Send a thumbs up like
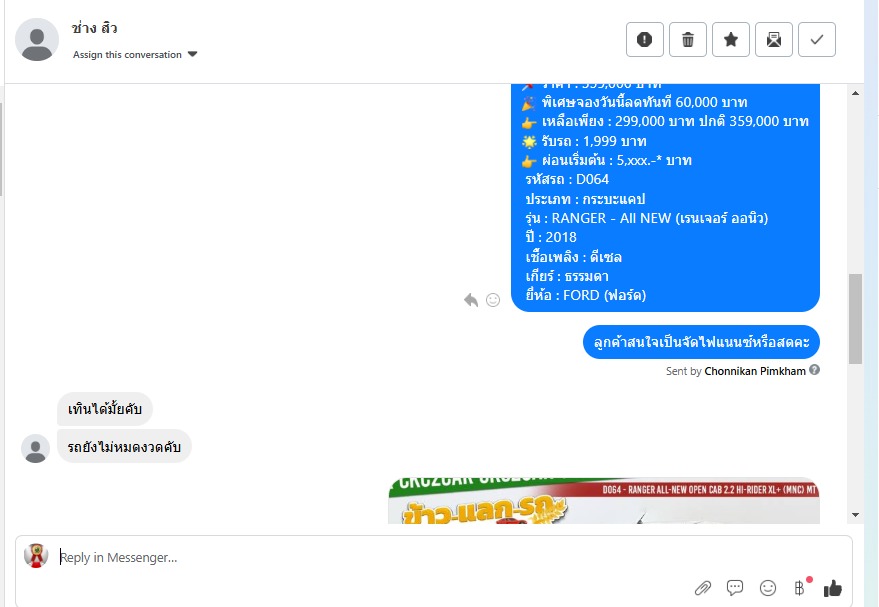 tap(833, 587)
